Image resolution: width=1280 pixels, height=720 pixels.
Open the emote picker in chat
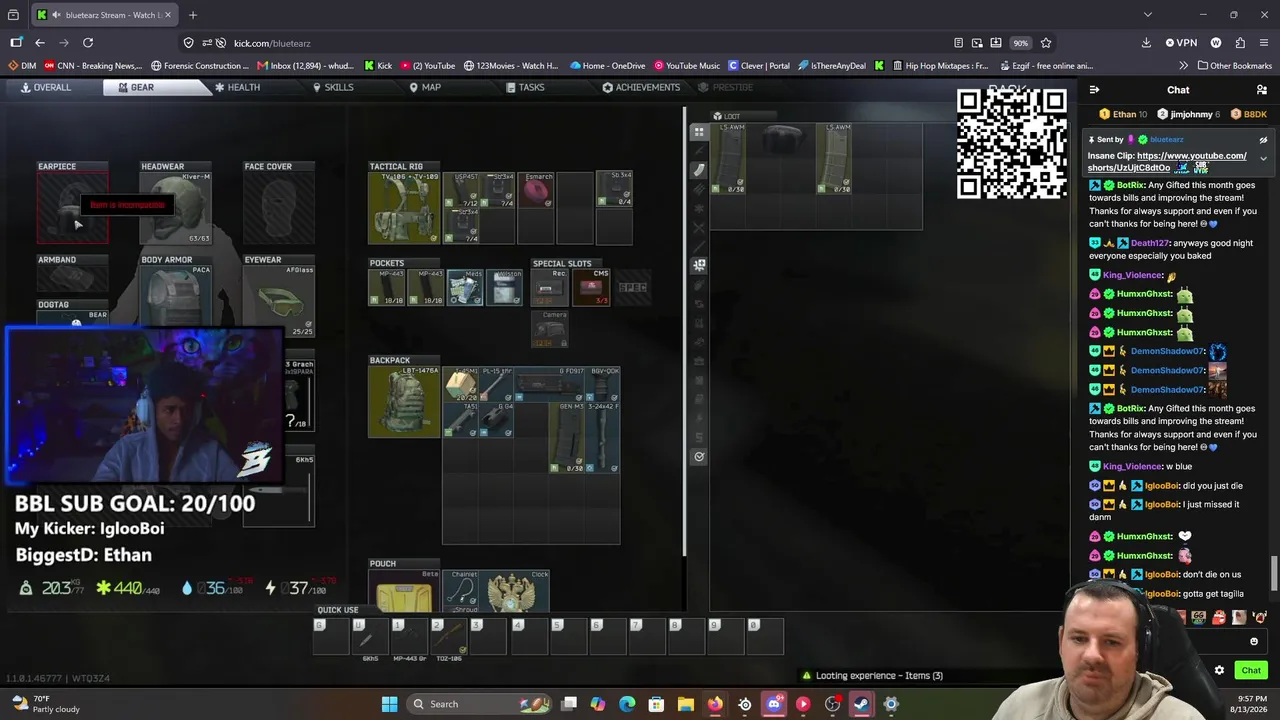click(1254, 642)
